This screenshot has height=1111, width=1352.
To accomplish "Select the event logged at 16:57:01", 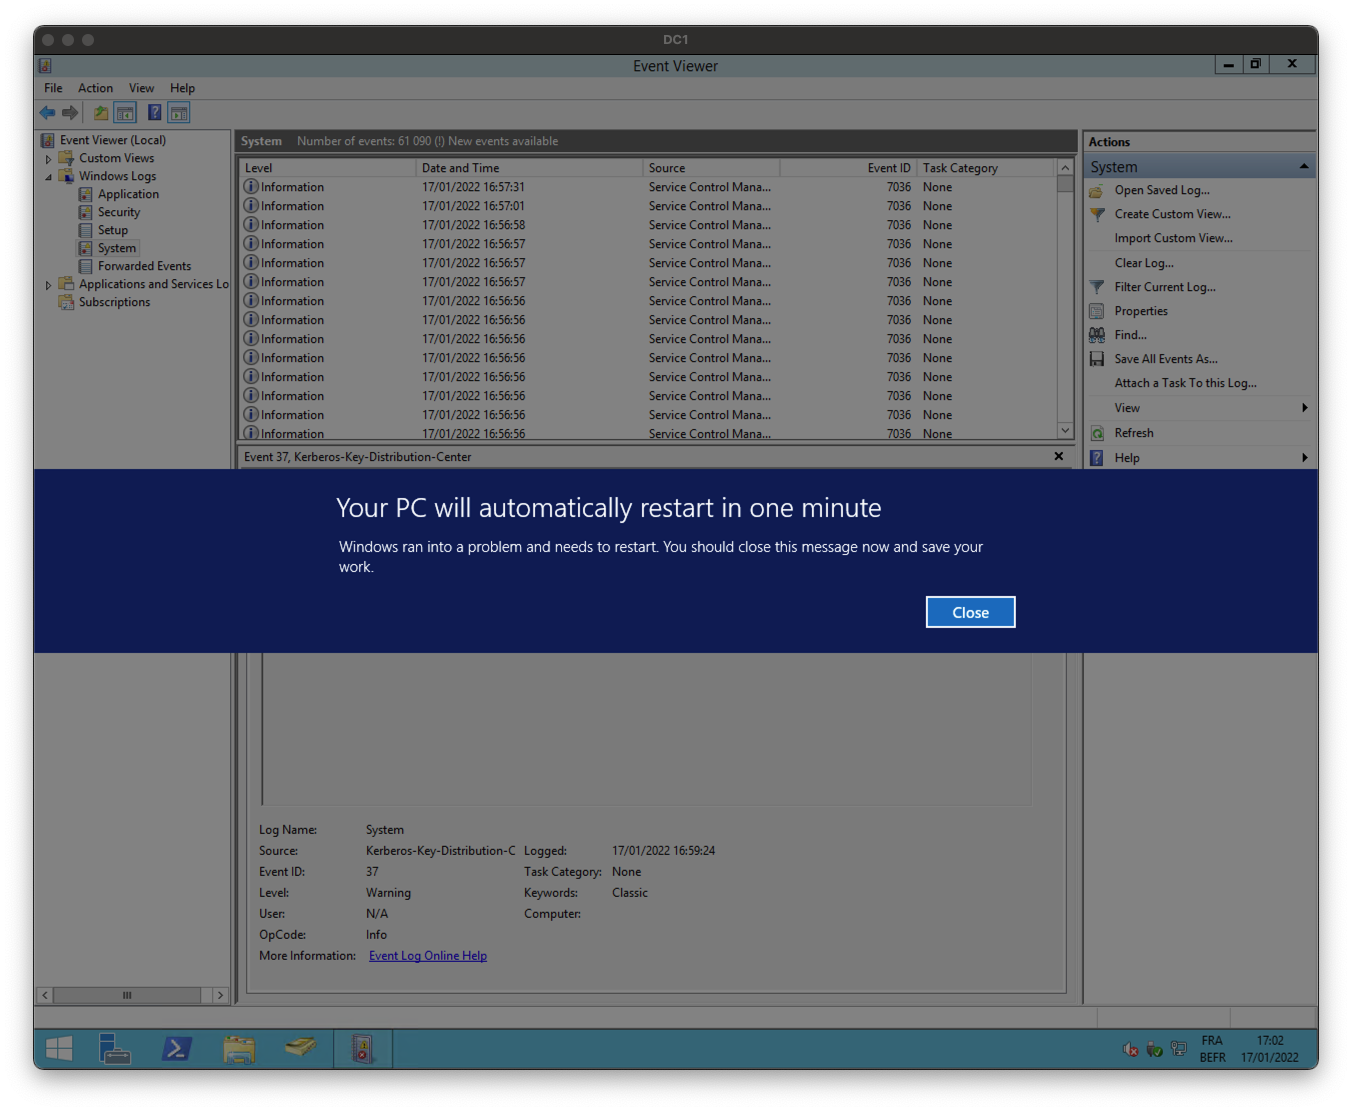I will pyautogui.click(x=648, y=206).
